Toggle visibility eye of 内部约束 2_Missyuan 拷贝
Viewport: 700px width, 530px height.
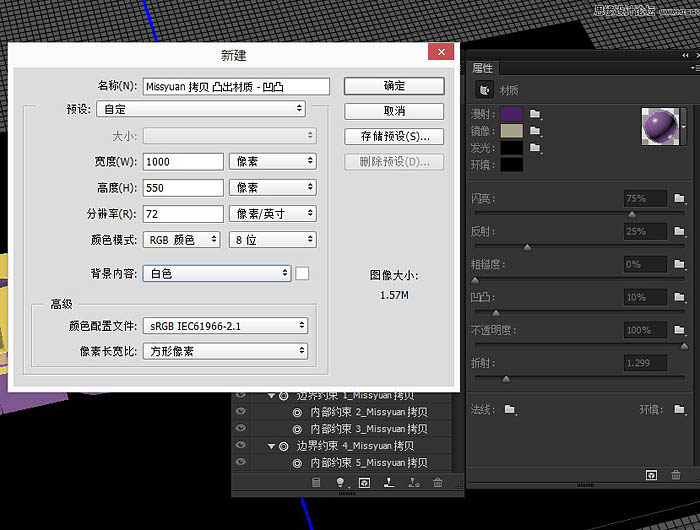[x=241, y=411]
